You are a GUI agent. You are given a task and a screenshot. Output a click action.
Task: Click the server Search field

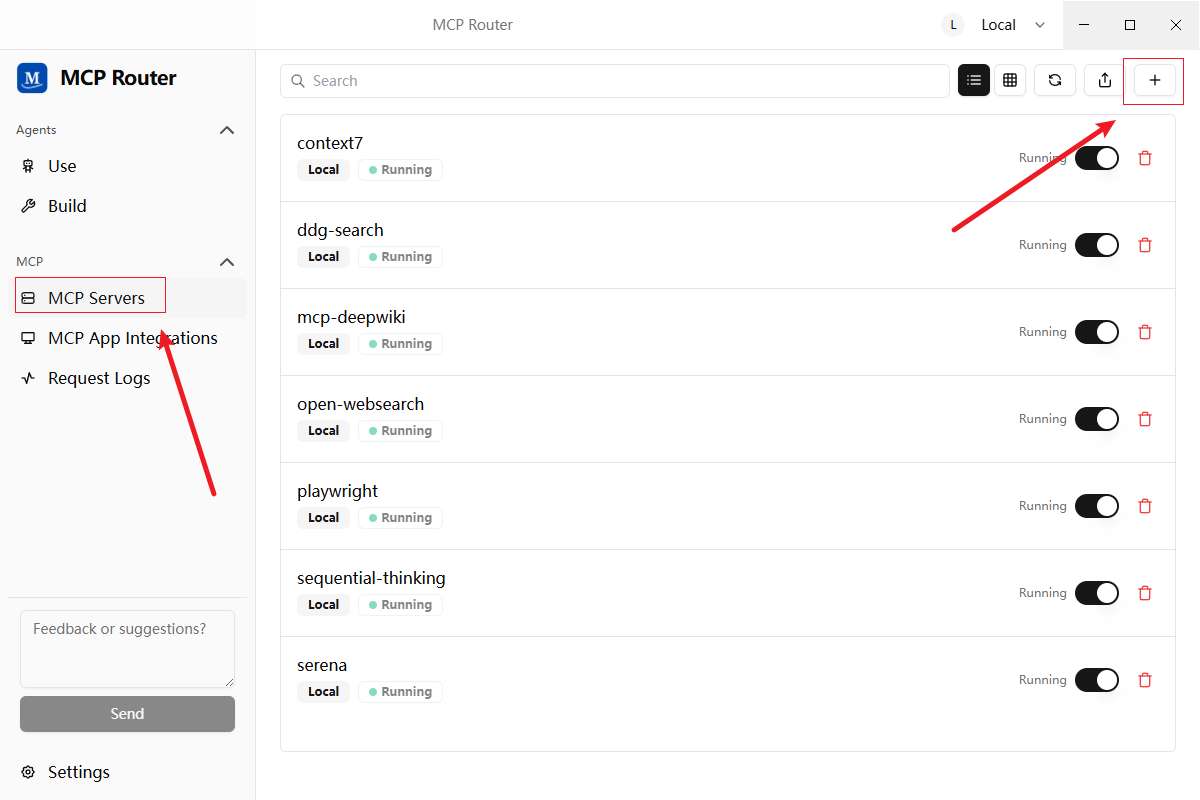pos(614,81)
